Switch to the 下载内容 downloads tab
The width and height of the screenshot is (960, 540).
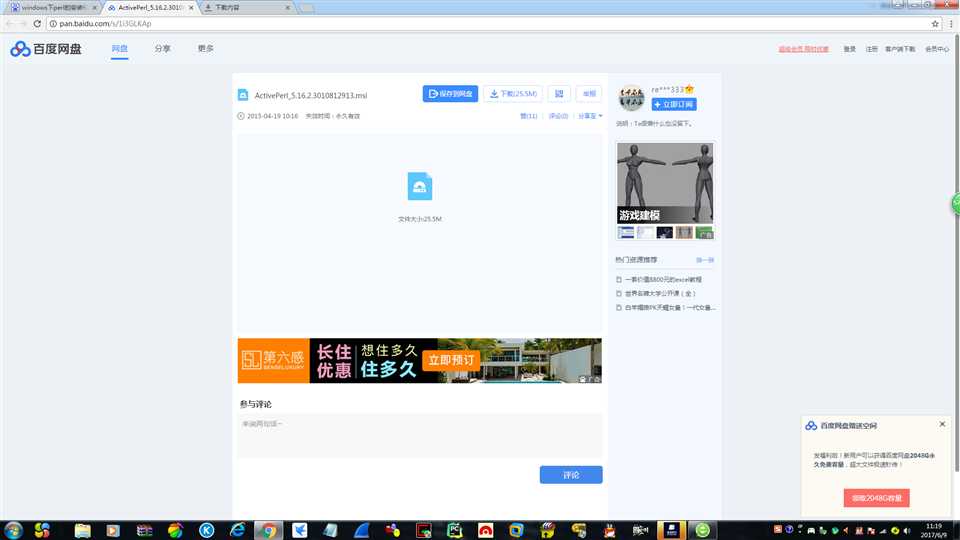(x=247, y=7)
